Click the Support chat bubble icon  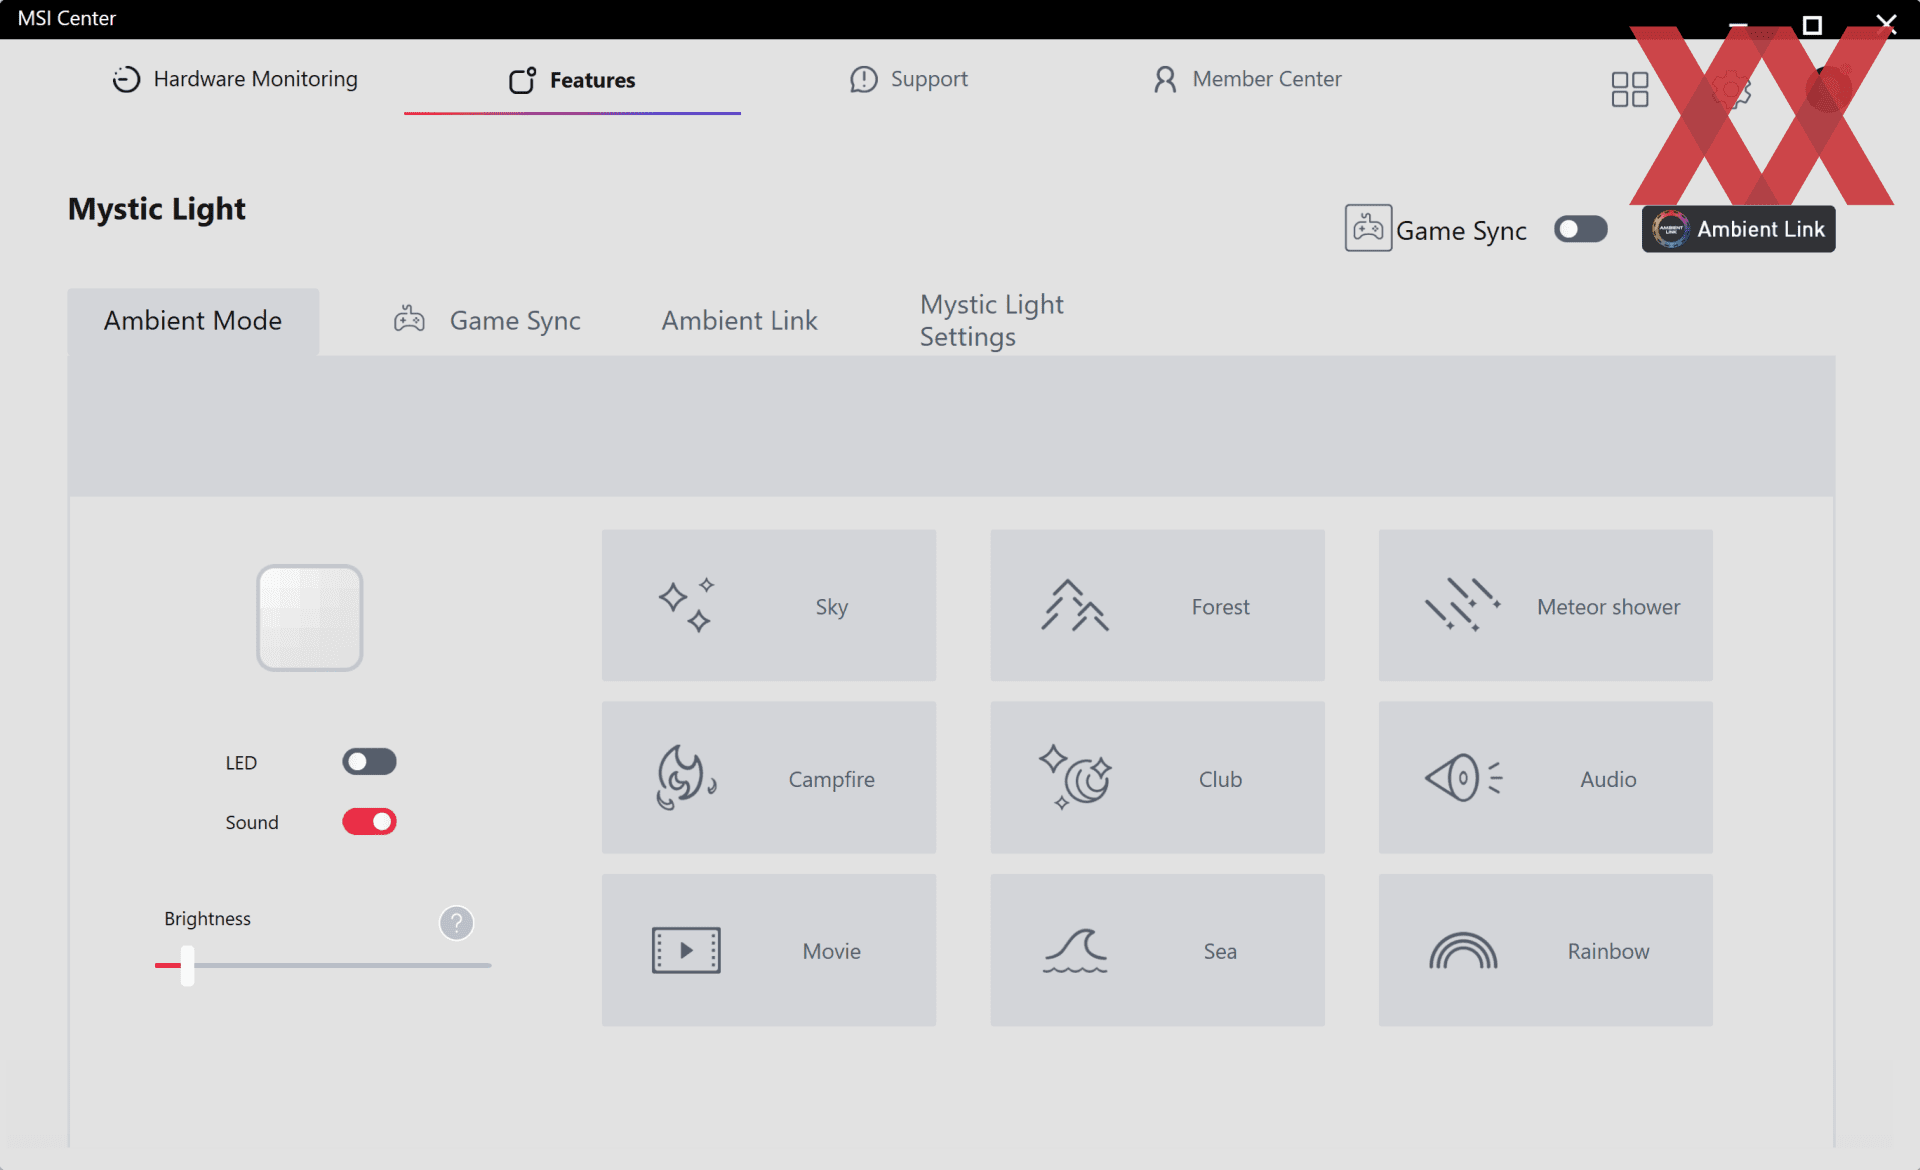click(x=863, y=79)
